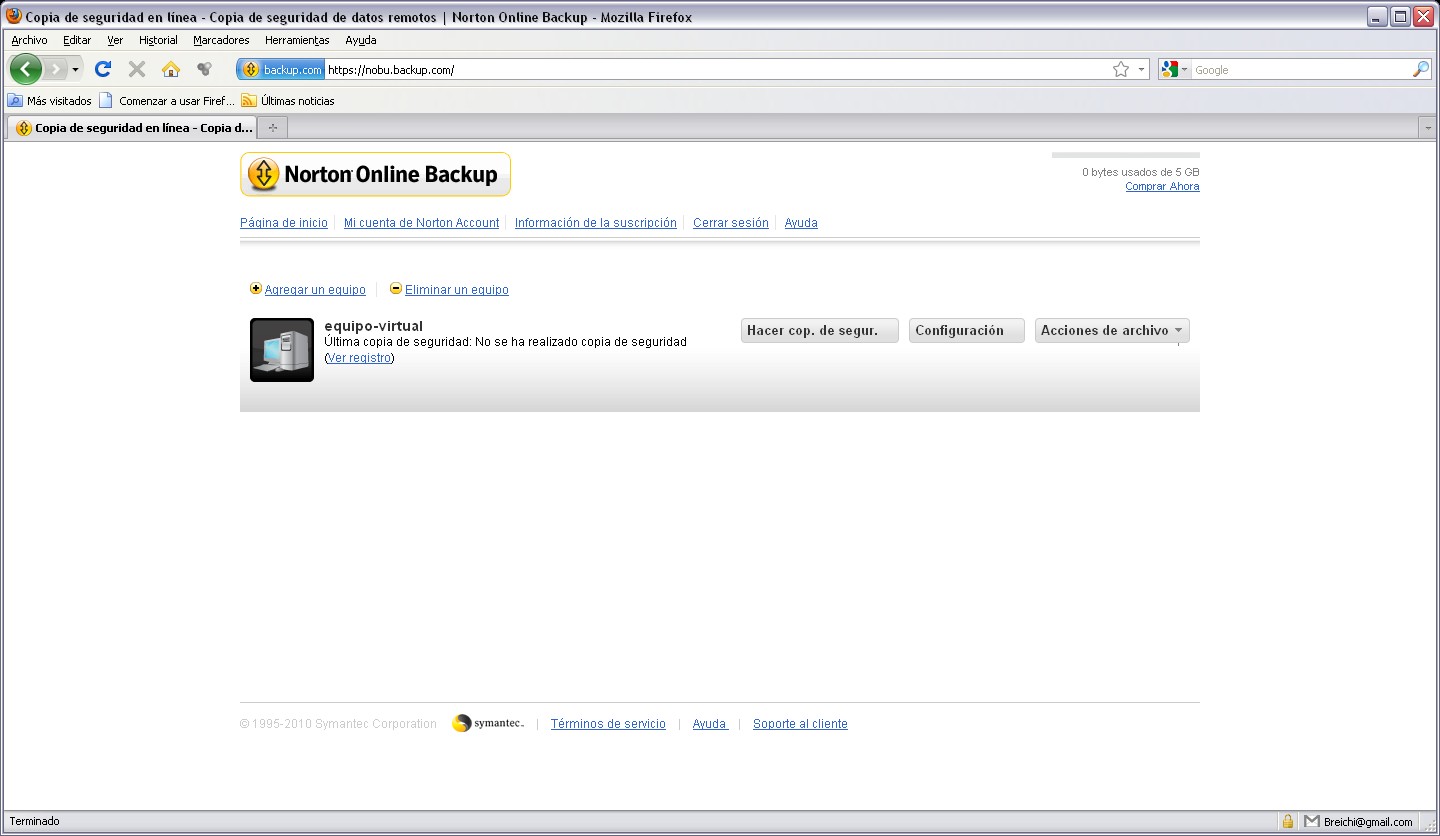
Task: Click the Configuración button
Action: tap(967, 331)
